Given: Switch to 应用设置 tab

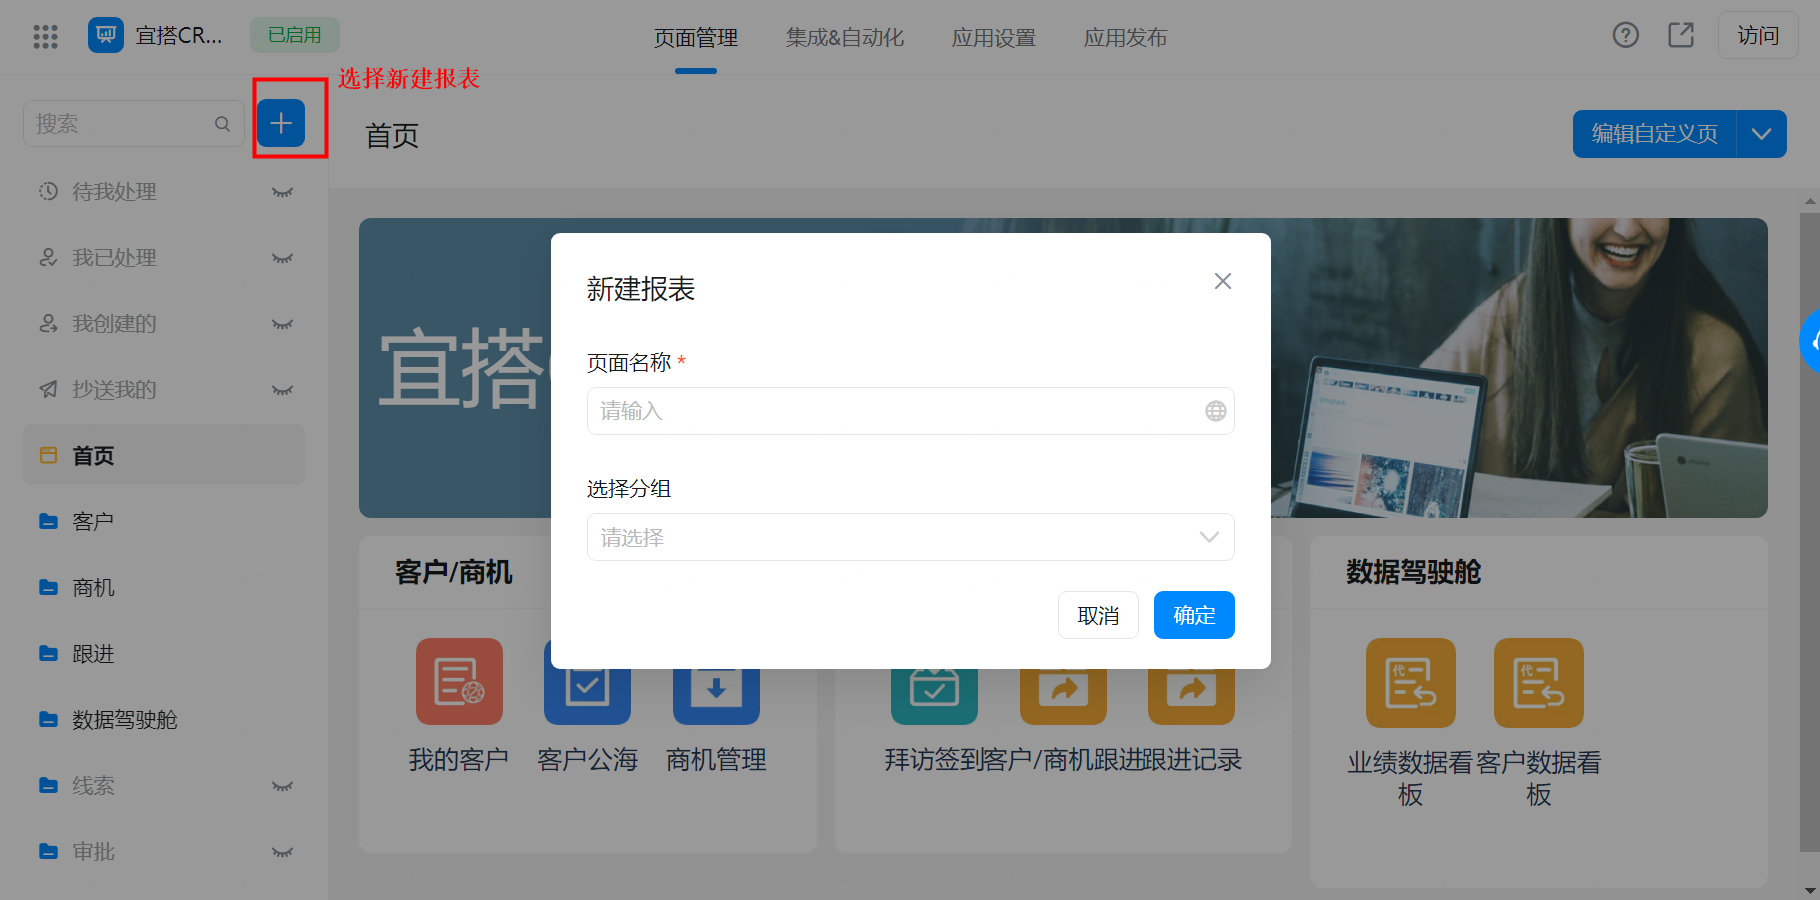Looking at the screenshot, I should tap(994, 38).
